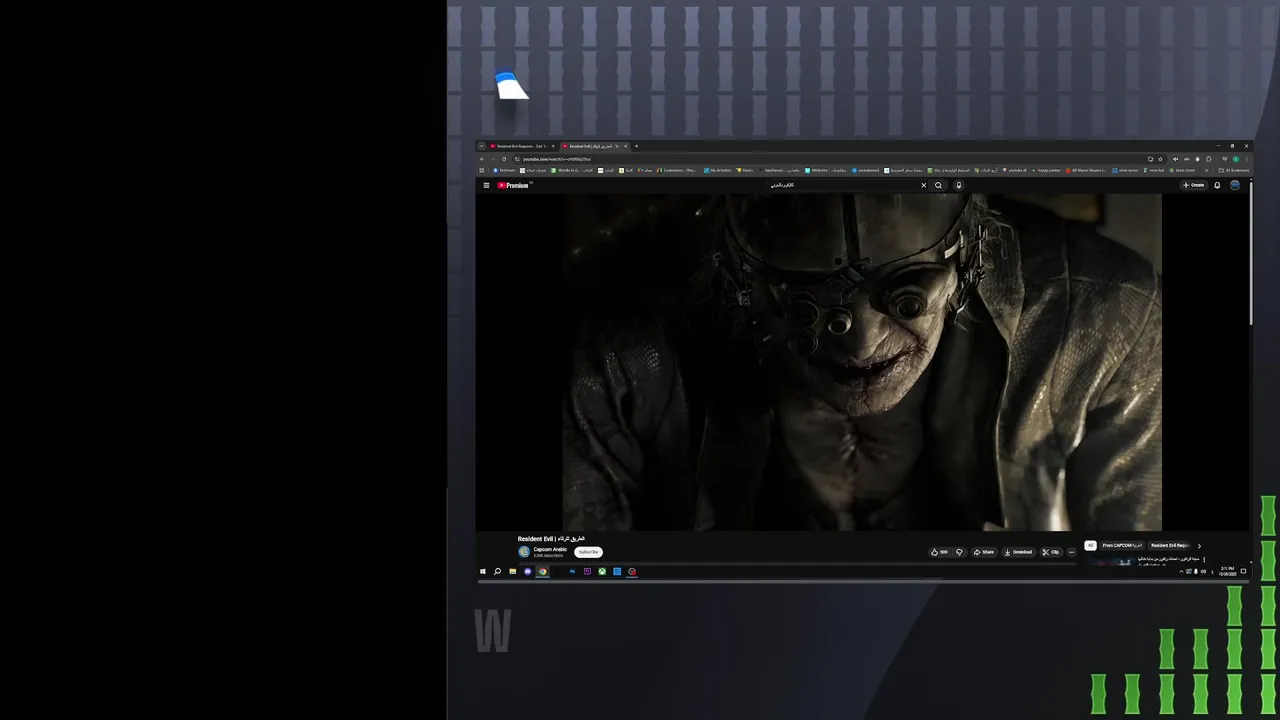
Task: Open the Capcom Arabic channel name link
Action: (x=550, y=549)
